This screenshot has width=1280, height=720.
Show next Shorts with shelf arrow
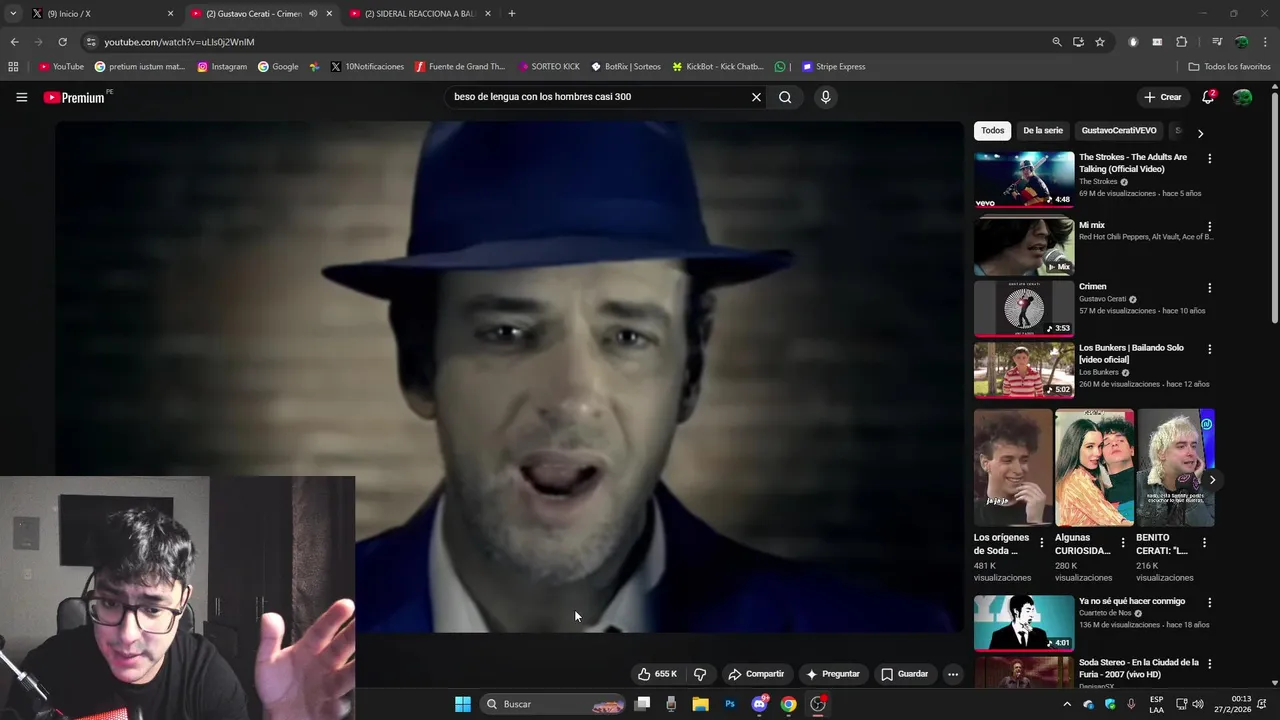click(x=1212, y=480)
